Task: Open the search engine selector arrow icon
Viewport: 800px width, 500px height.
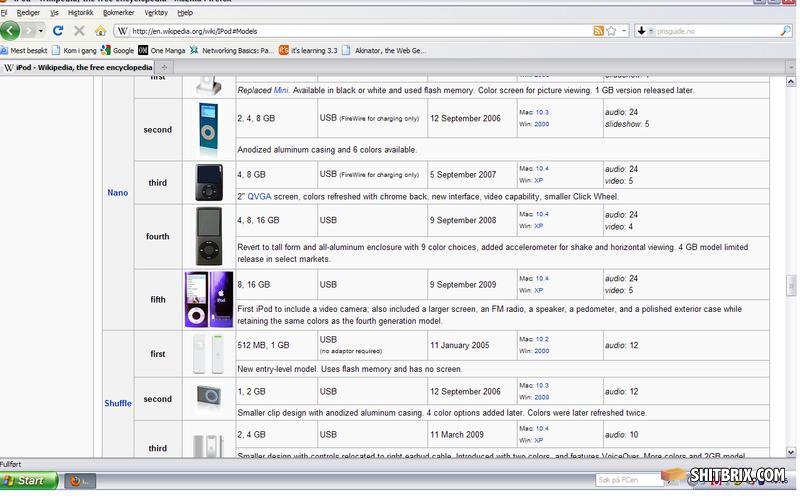Action: click(x=644, y=31)
